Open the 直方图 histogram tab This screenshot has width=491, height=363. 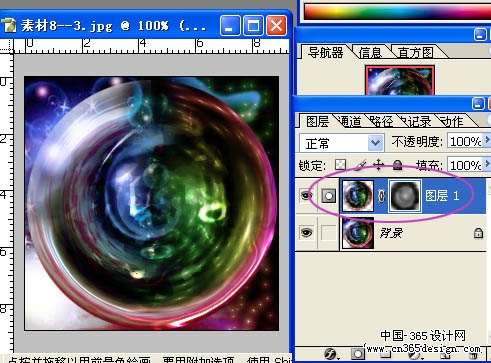[x=416, y=53]
